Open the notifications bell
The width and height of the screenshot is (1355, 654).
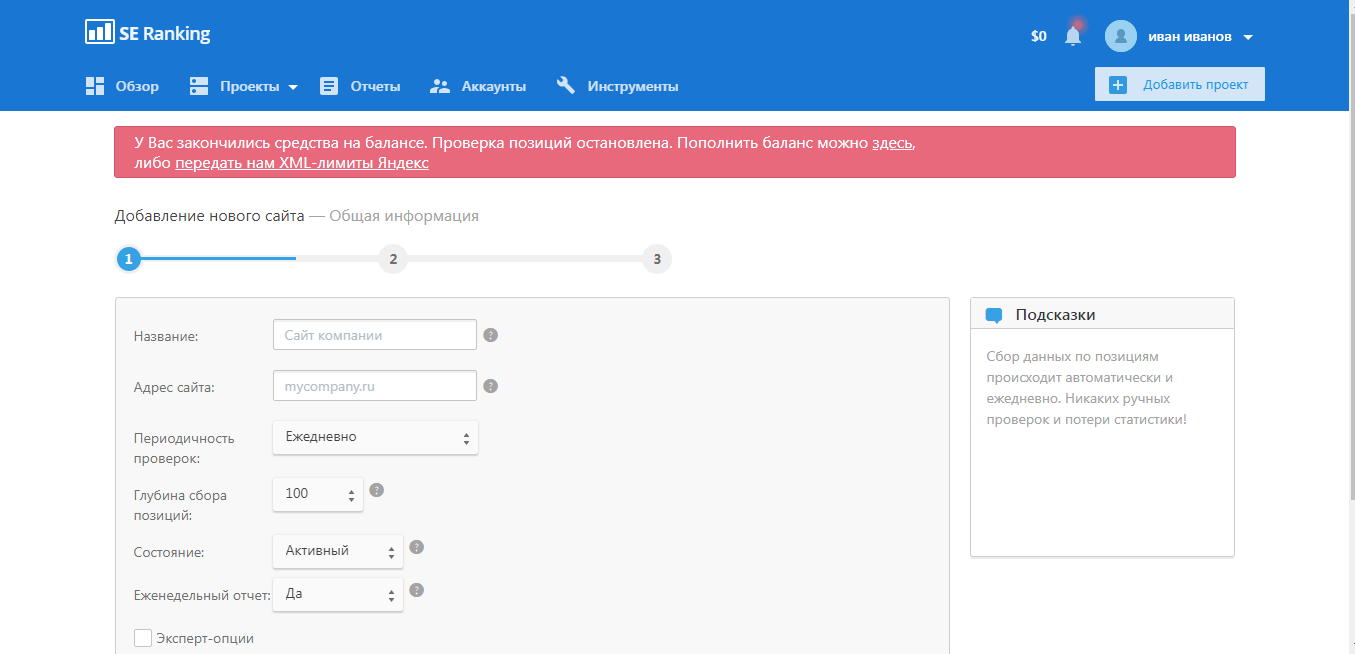tap(1073, 36)
